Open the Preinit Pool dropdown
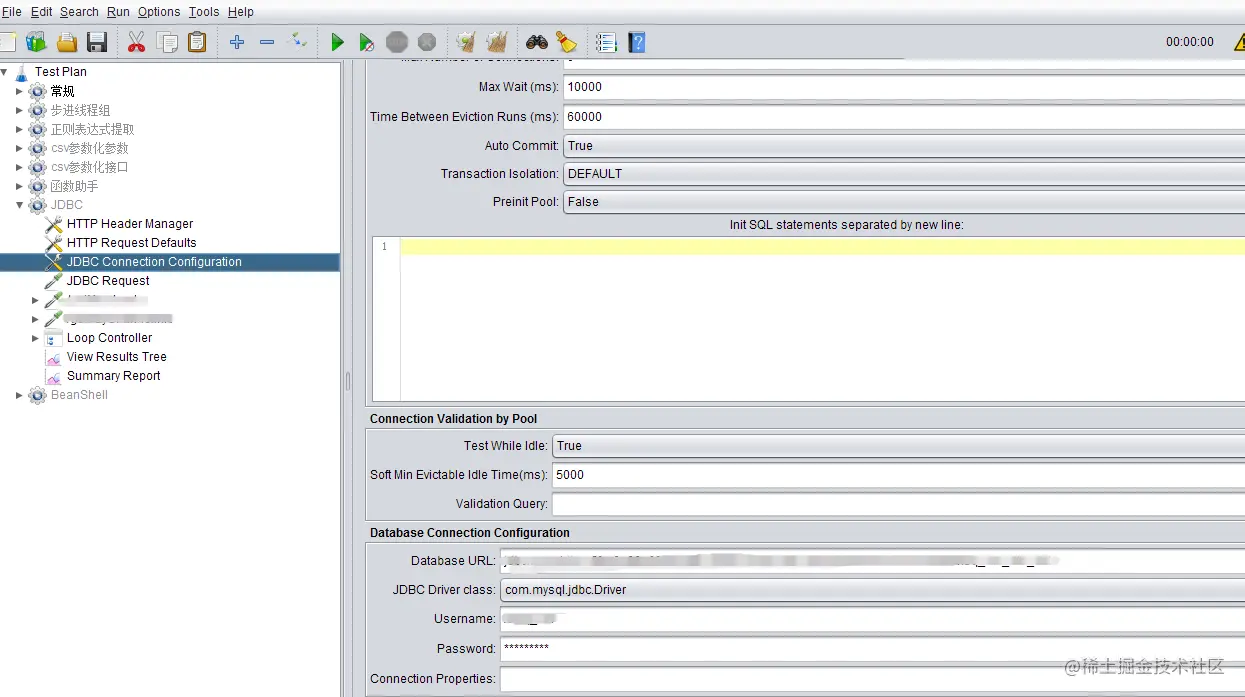This screenshot has width=1245, height=697. coord(904,202)
